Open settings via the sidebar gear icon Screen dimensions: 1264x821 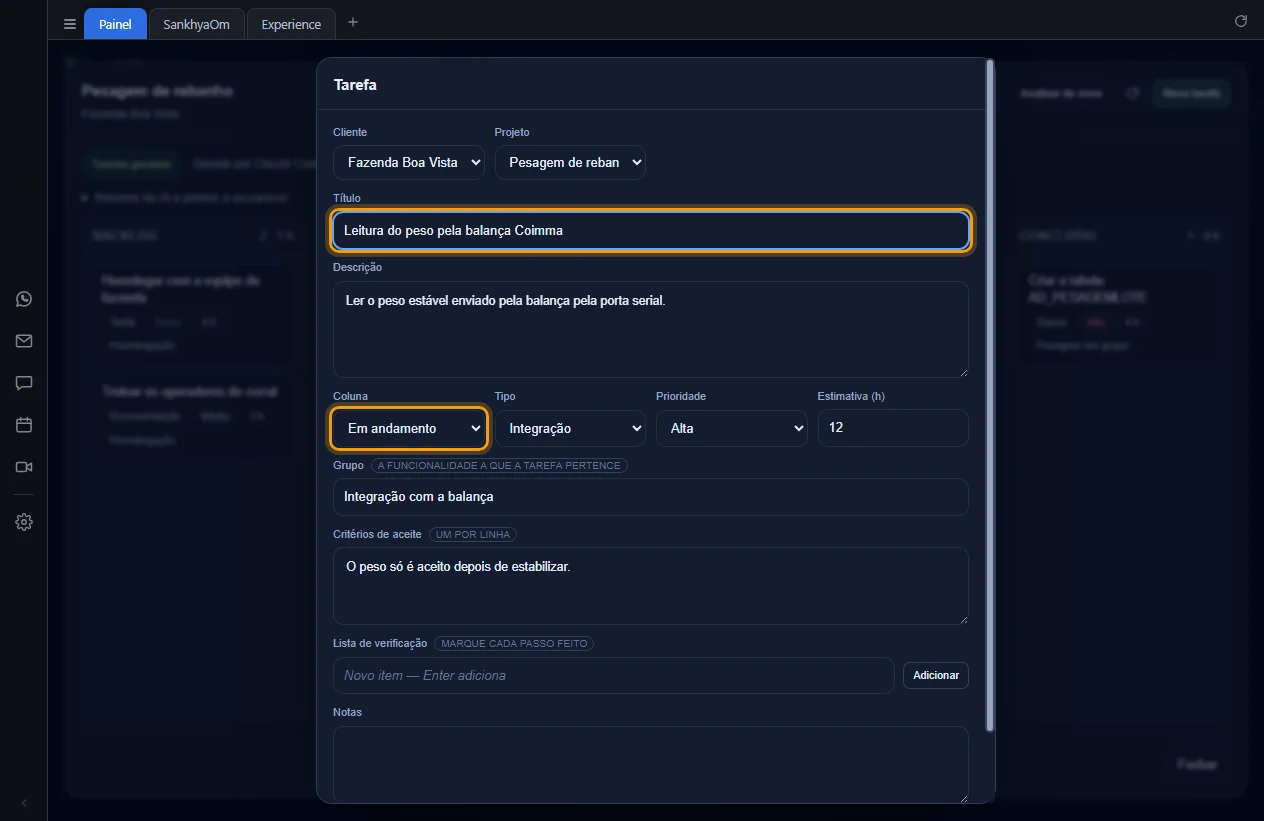pos(24,522)
